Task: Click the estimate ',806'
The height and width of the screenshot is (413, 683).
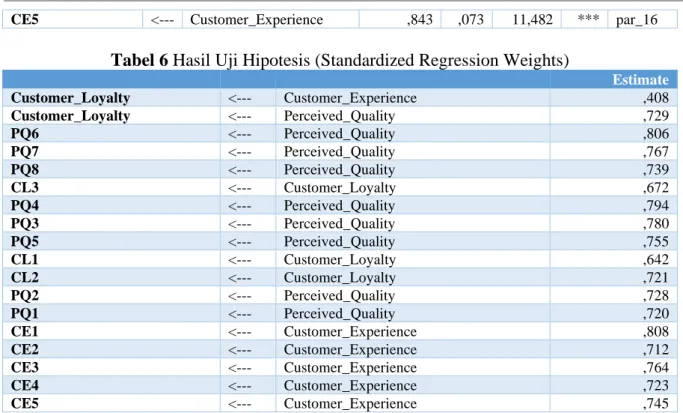Action: tap(656, 134)
